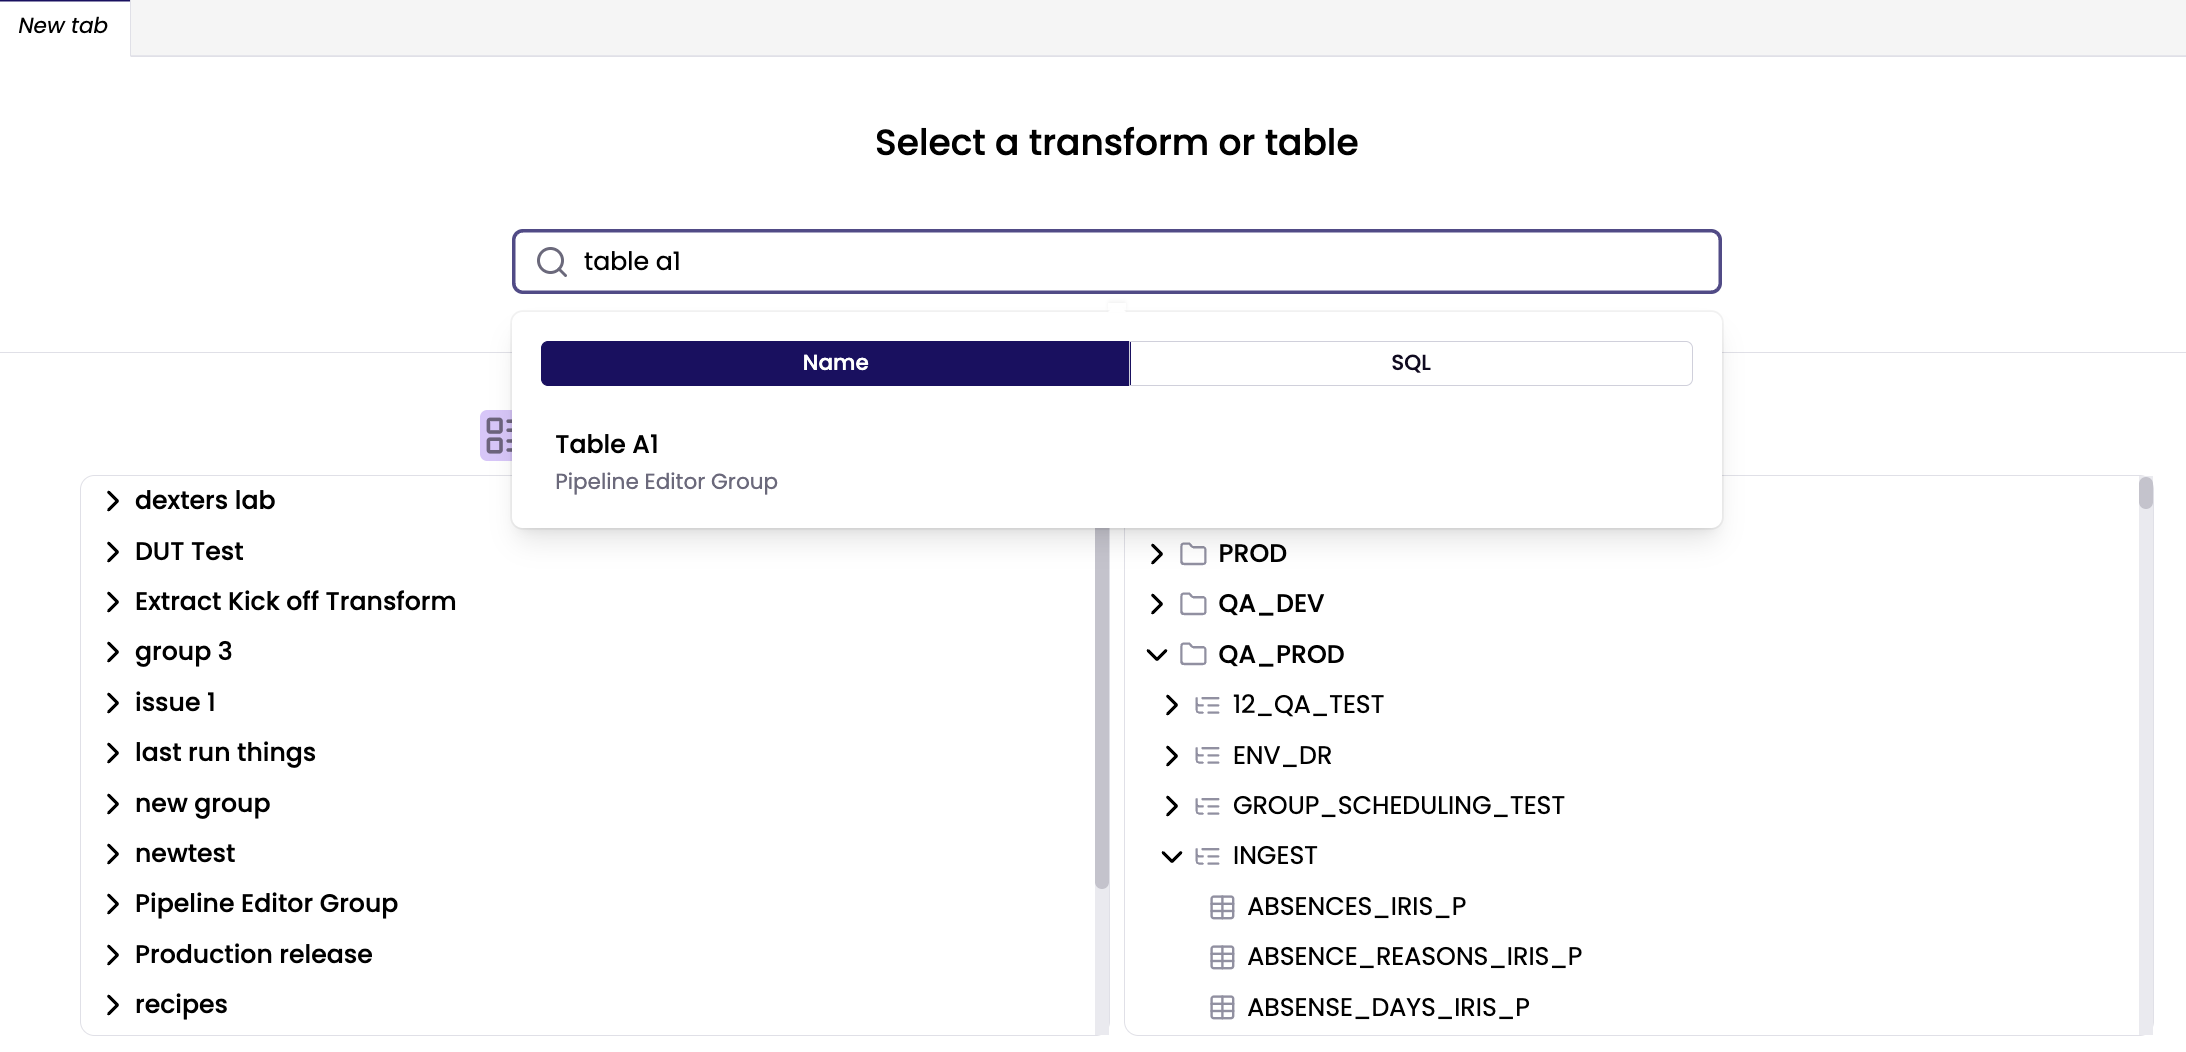Click the ABSENCE_REASONS_IRIS_P table icon
Screen dimensions: 2186x1052
[x=1222, y=957]
